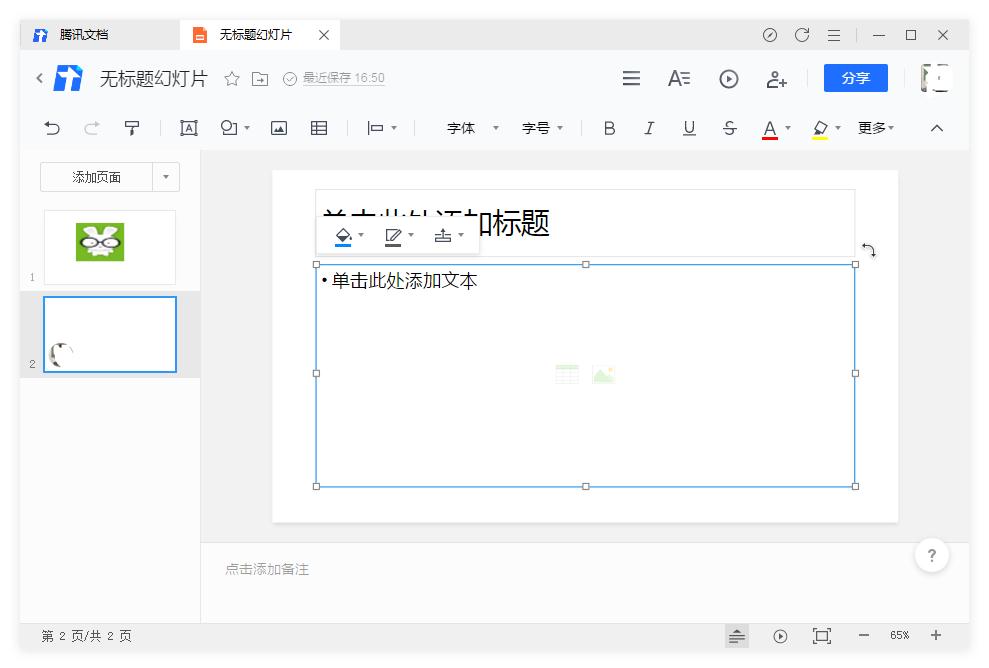The width and height of the screenshot is (989, 668).
Task: Open the 字体 font dropdown
Action: [x=472, y=129]
